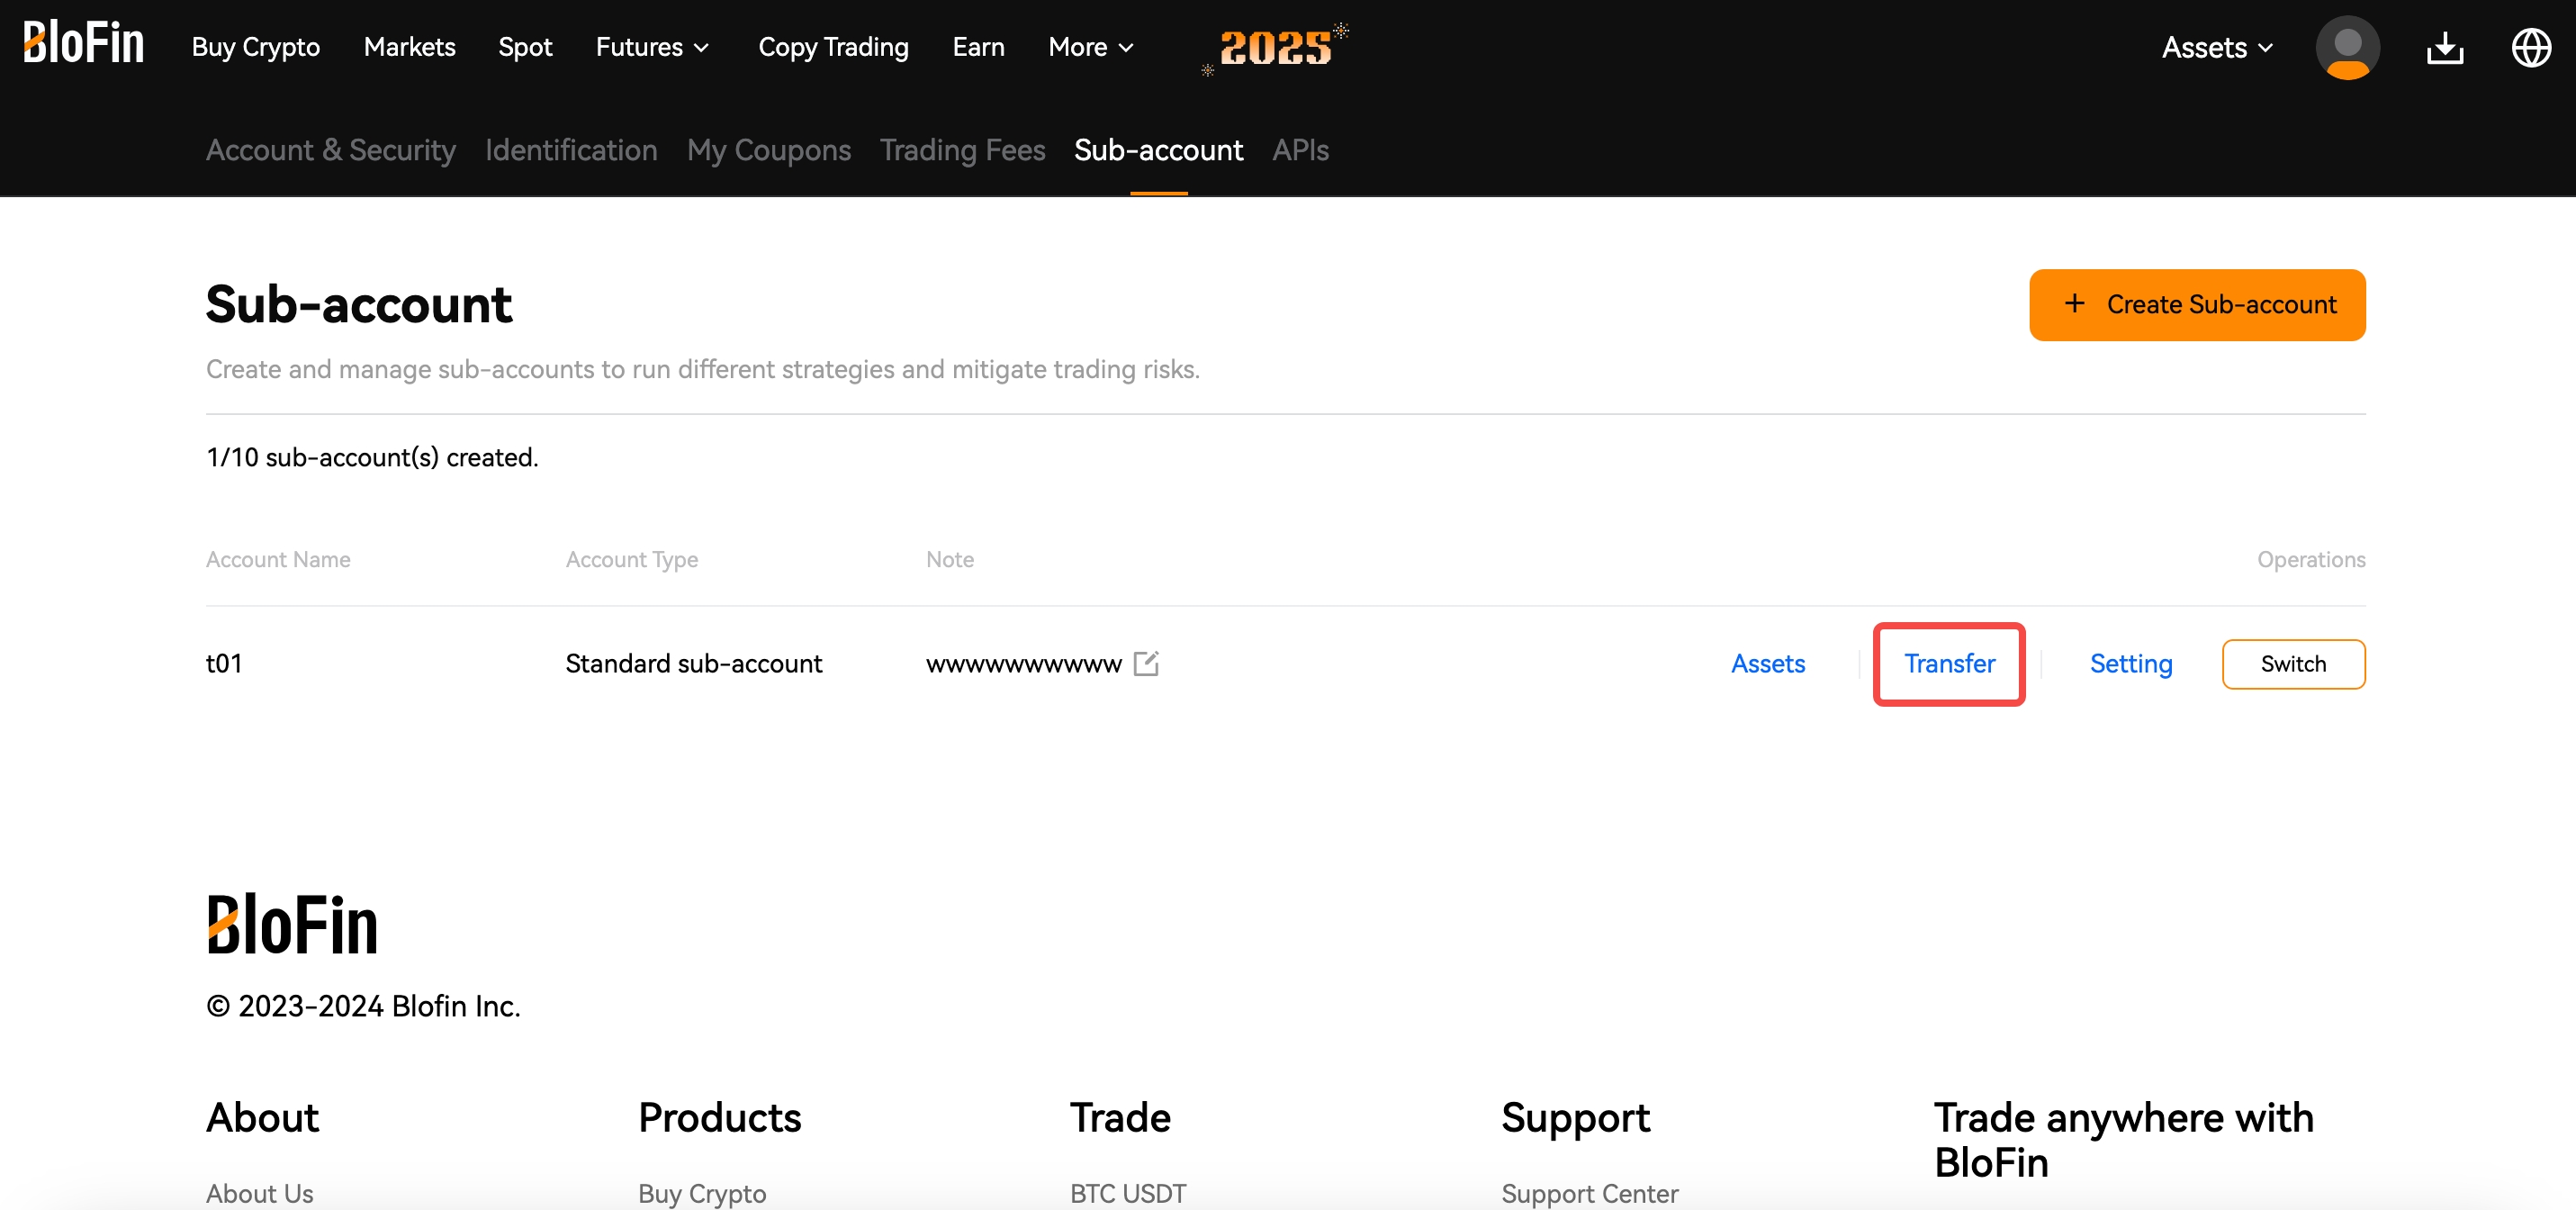2576x1210 pixels.
Task: Edit the note with the pencil icon
Action: (x=1146, y=663)
